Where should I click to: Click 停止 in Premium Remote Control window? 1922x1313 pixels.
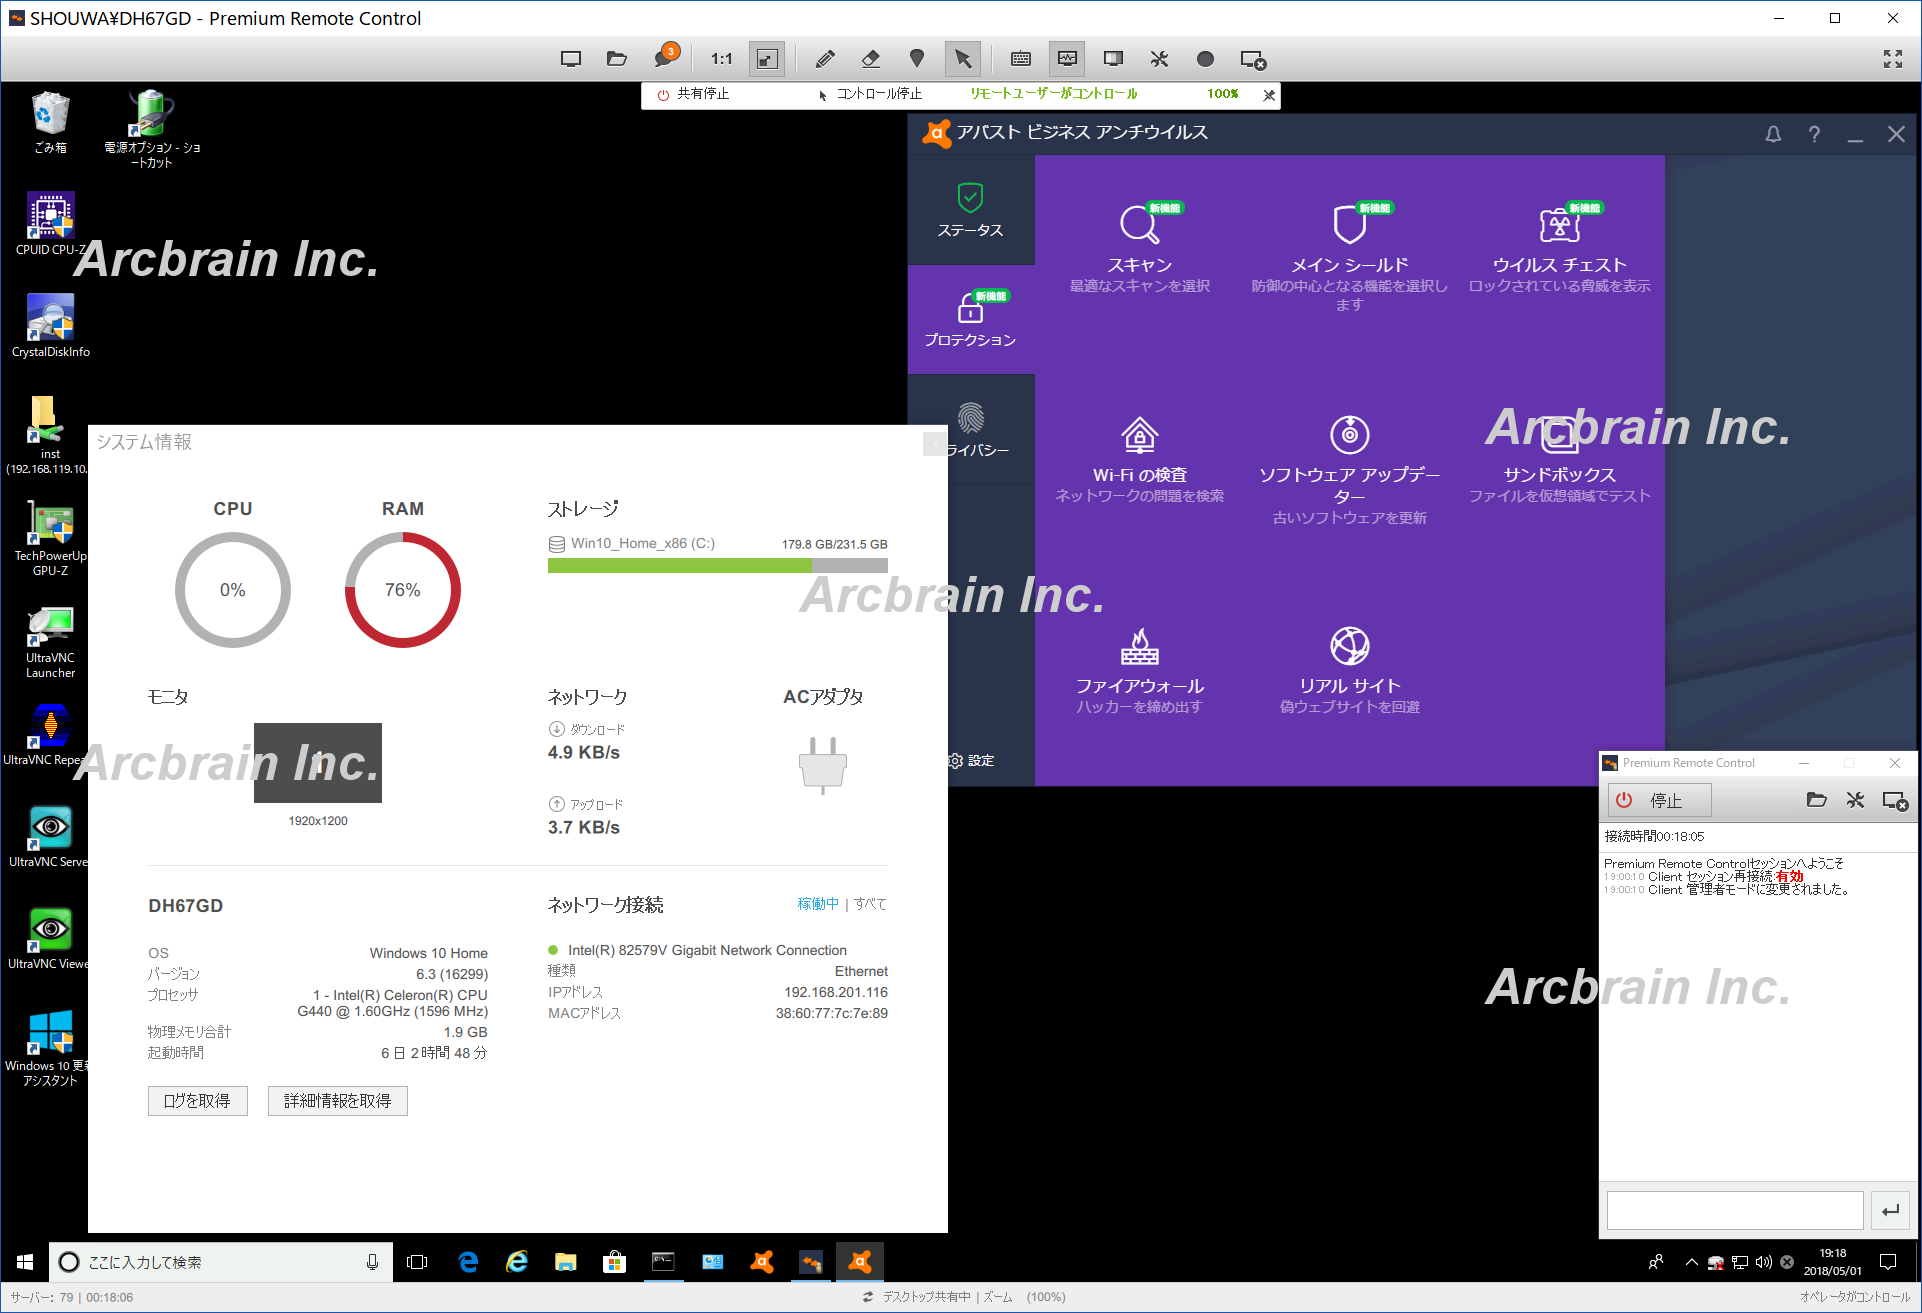pos(1660,800)
